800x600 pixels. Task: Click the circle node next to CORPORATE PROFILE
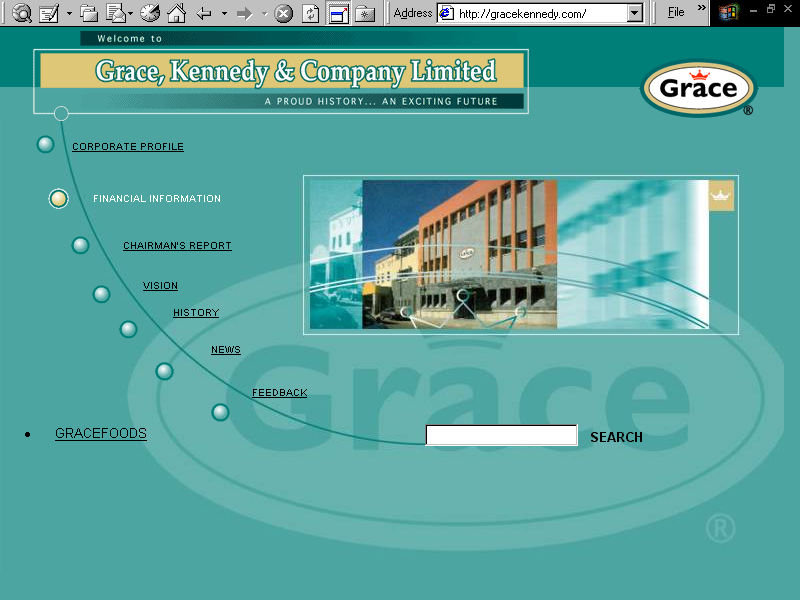pos(45,143)
